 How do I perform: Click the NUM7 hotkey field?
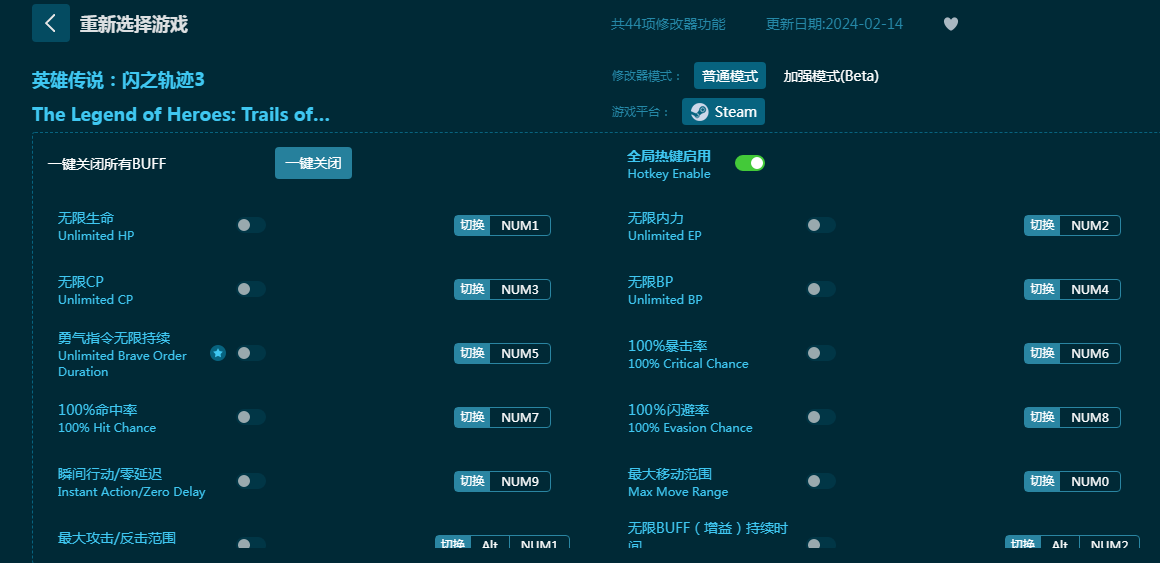click(x=520, y=417)
